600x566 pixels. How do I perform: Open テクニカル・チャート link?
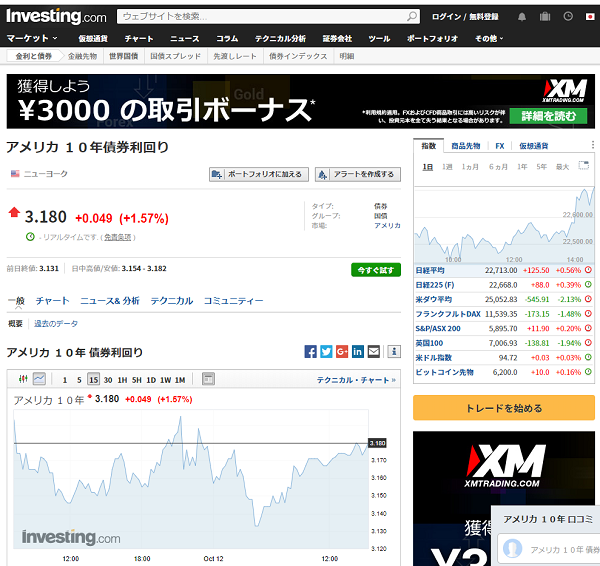pos(356,380)
